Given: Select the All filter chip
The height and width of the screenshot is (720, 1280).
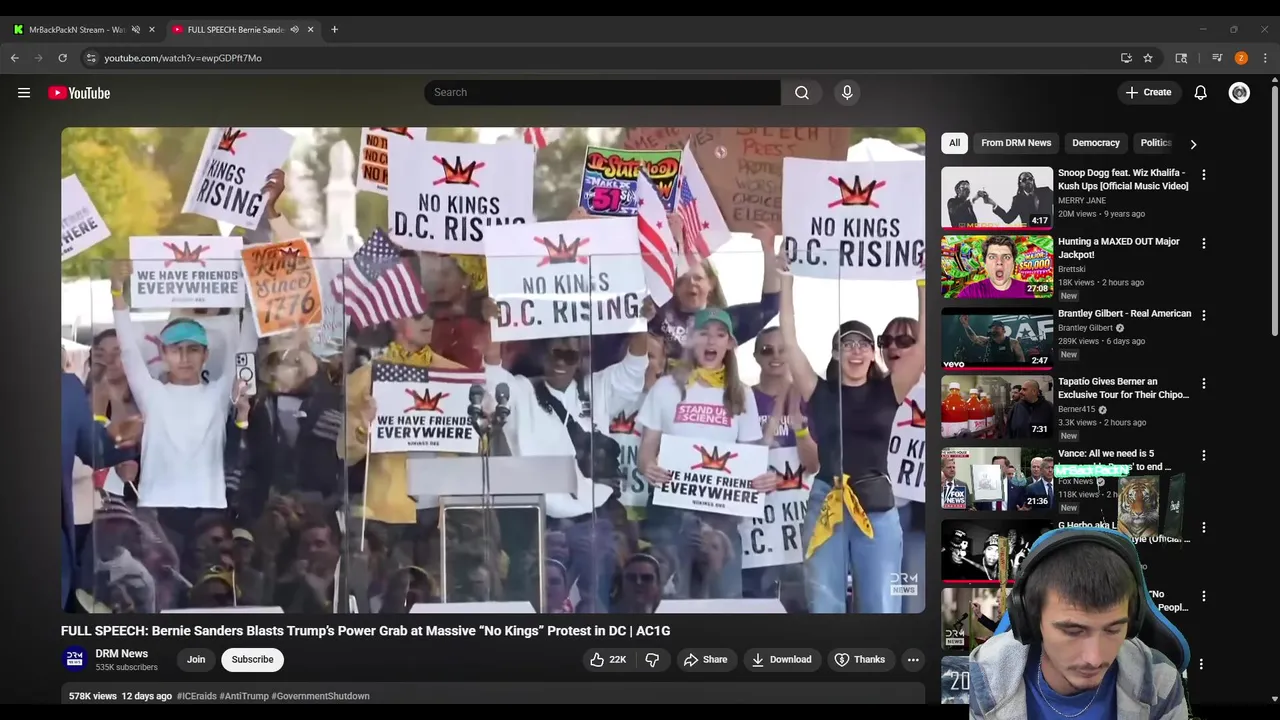Looking at the screenshot, I should 954,143.
